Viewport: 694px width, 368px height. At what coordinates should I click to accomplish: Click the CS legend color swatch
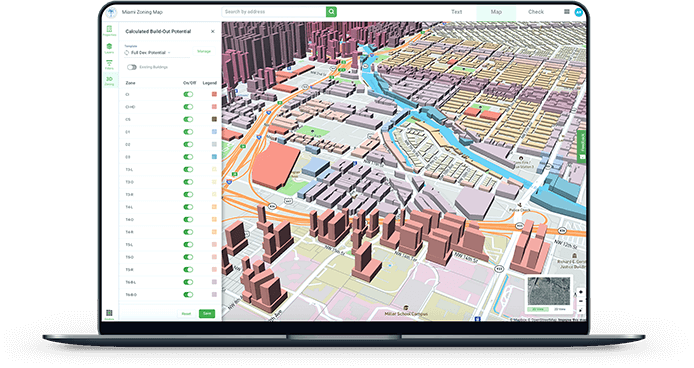(x=214, y=119)
